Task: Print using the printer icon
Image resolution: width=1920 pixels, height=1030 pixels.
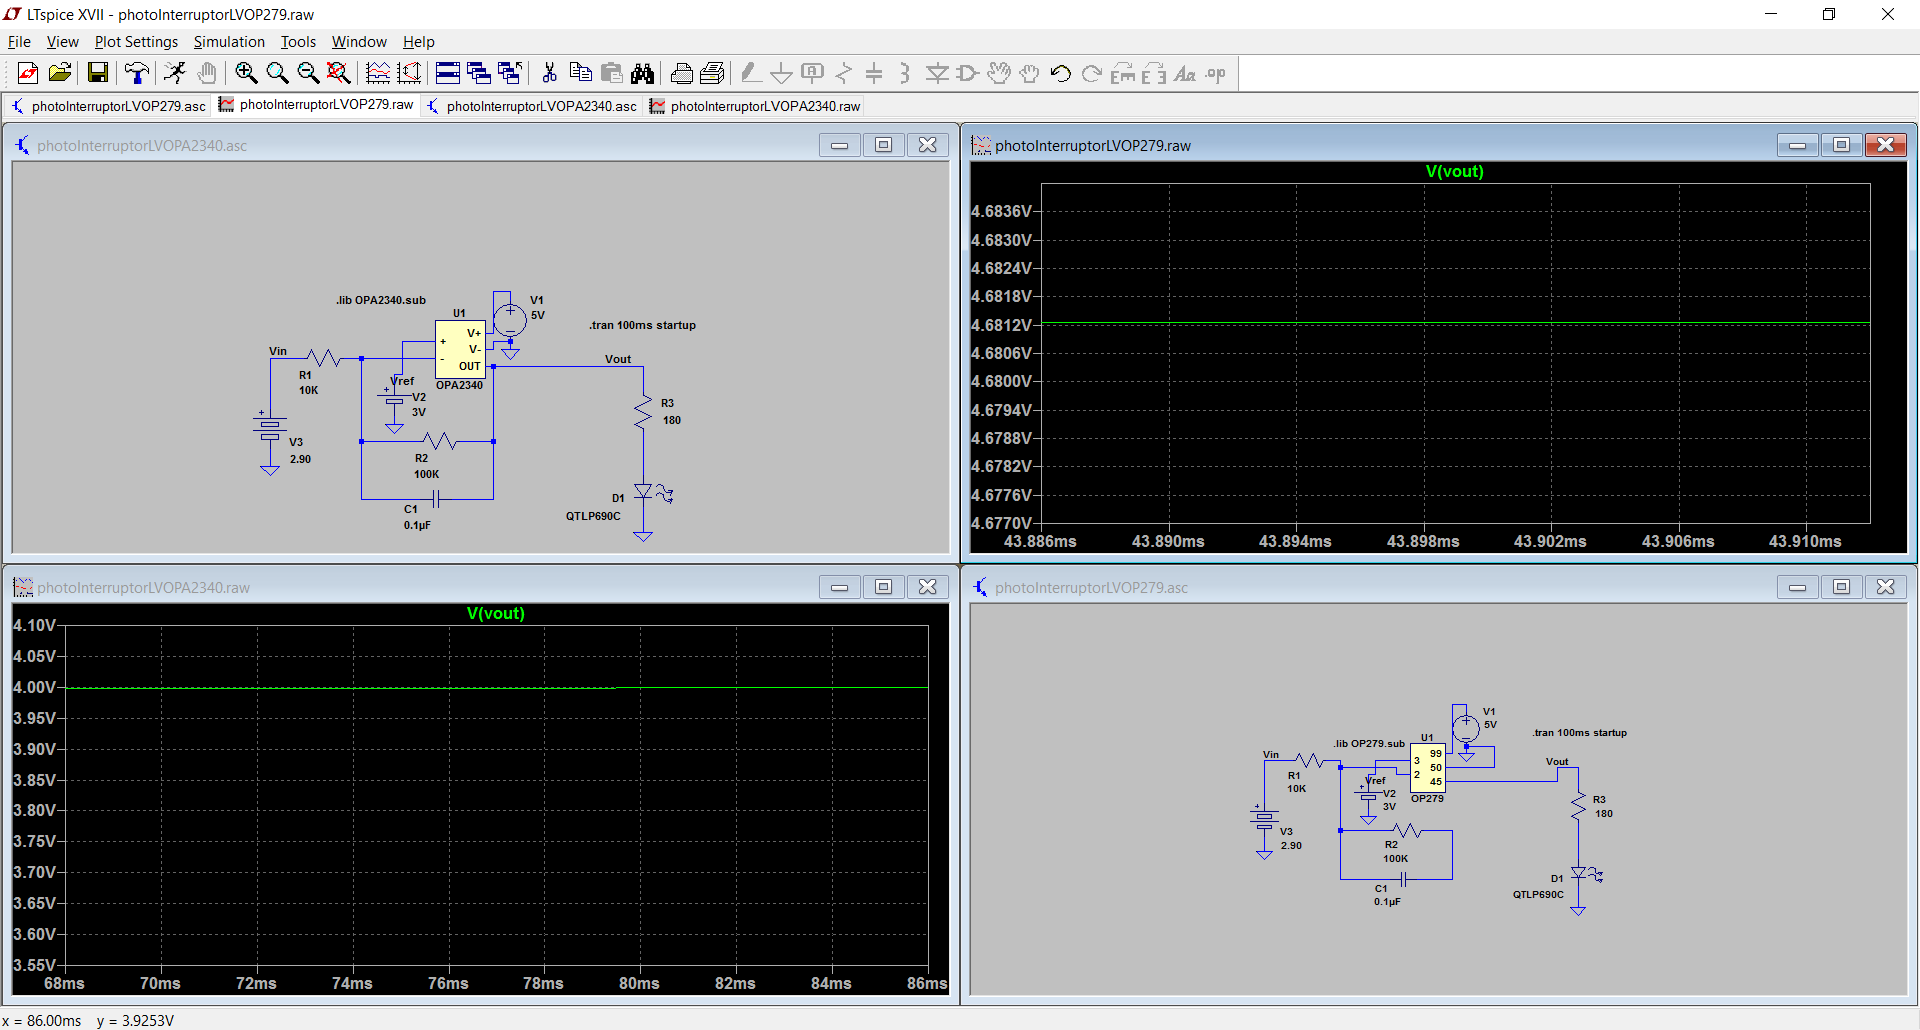Action: click(681, 73)
